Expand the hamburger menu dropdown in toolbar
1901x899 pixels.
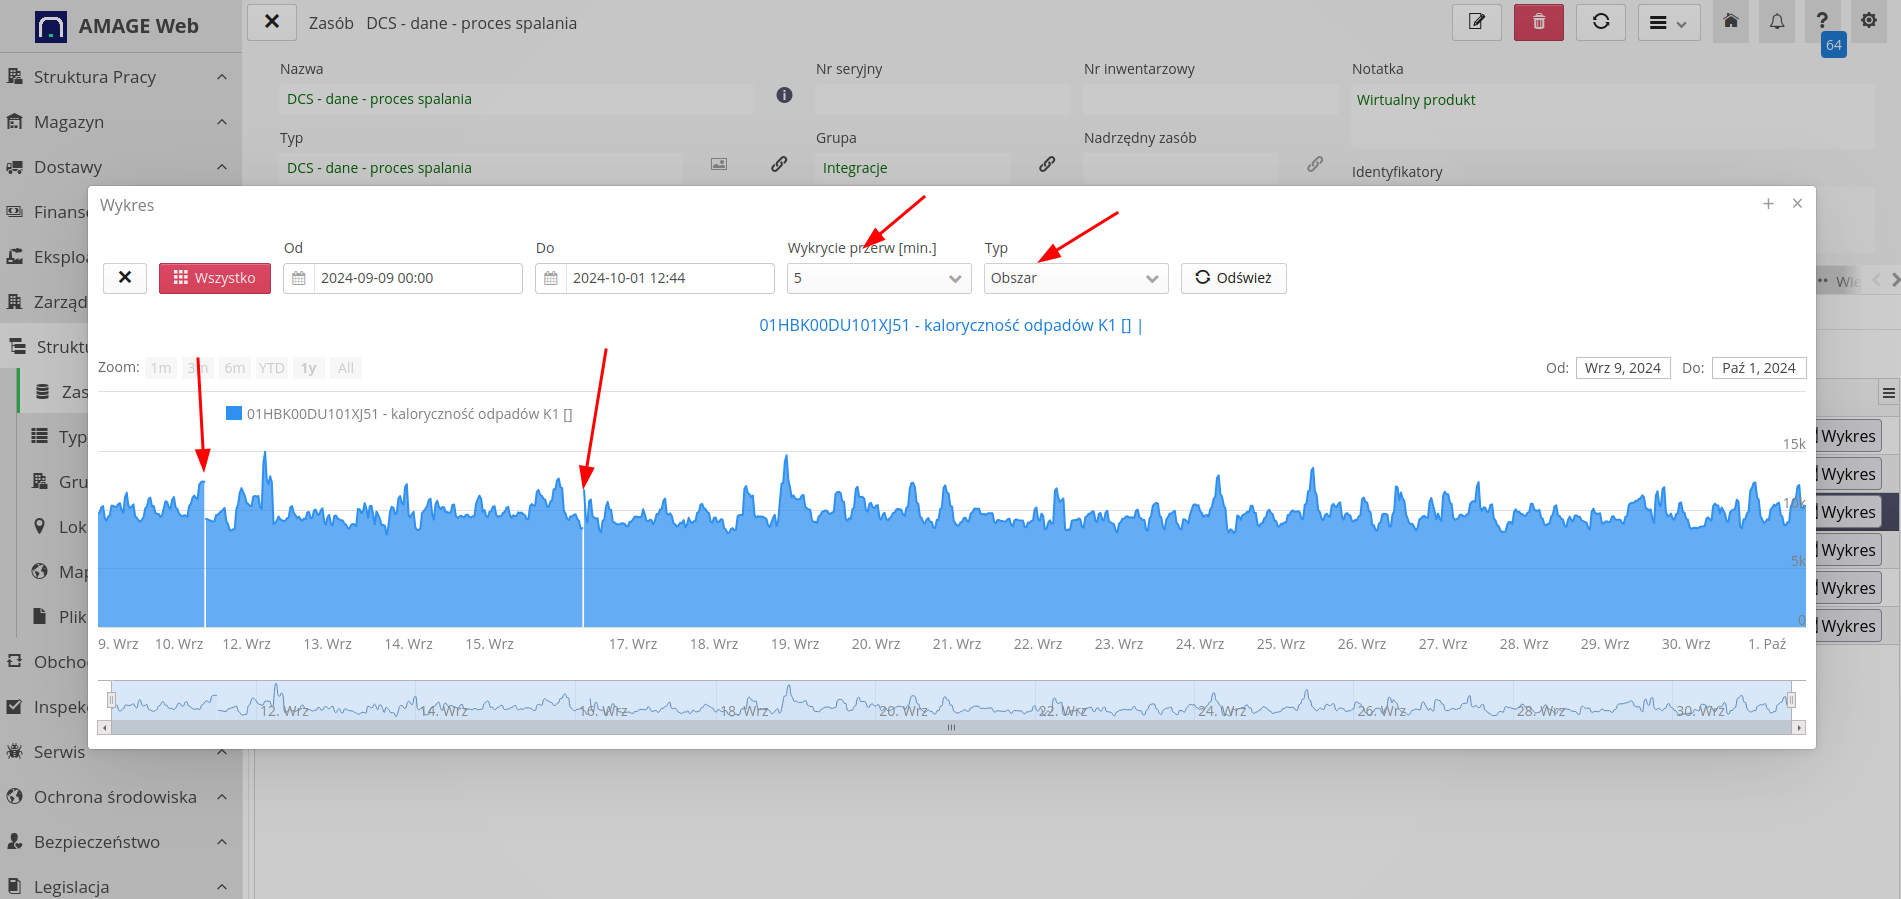tap(1668, 23)
